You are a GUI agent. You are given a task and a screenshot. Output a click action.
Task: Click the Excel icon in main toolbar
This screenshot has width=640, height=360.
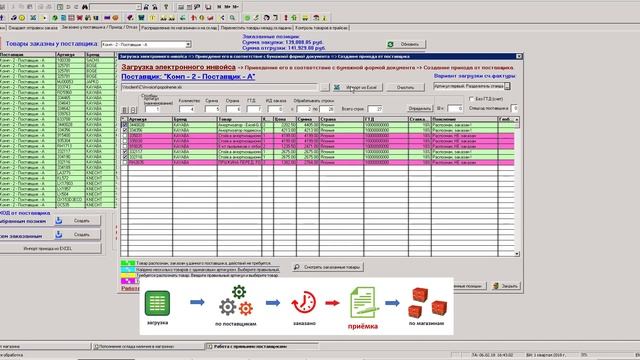[33, 18]
